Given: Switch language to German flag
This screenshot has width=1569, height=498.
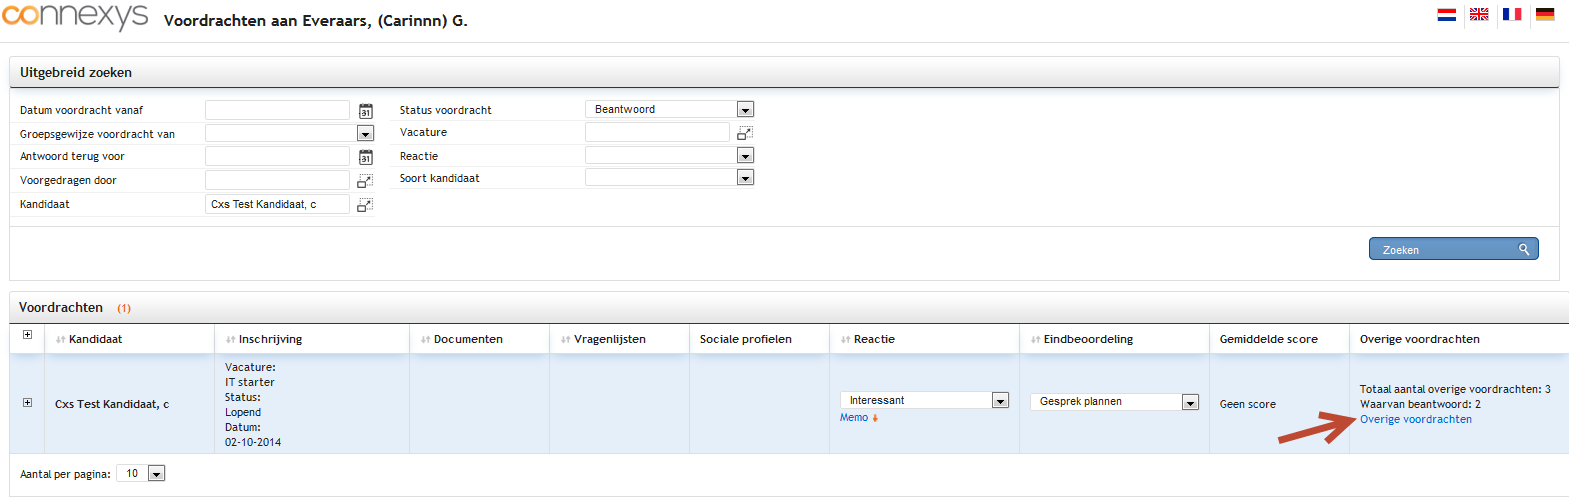Looking at the screenshot, I should (x=1545, y=14).
